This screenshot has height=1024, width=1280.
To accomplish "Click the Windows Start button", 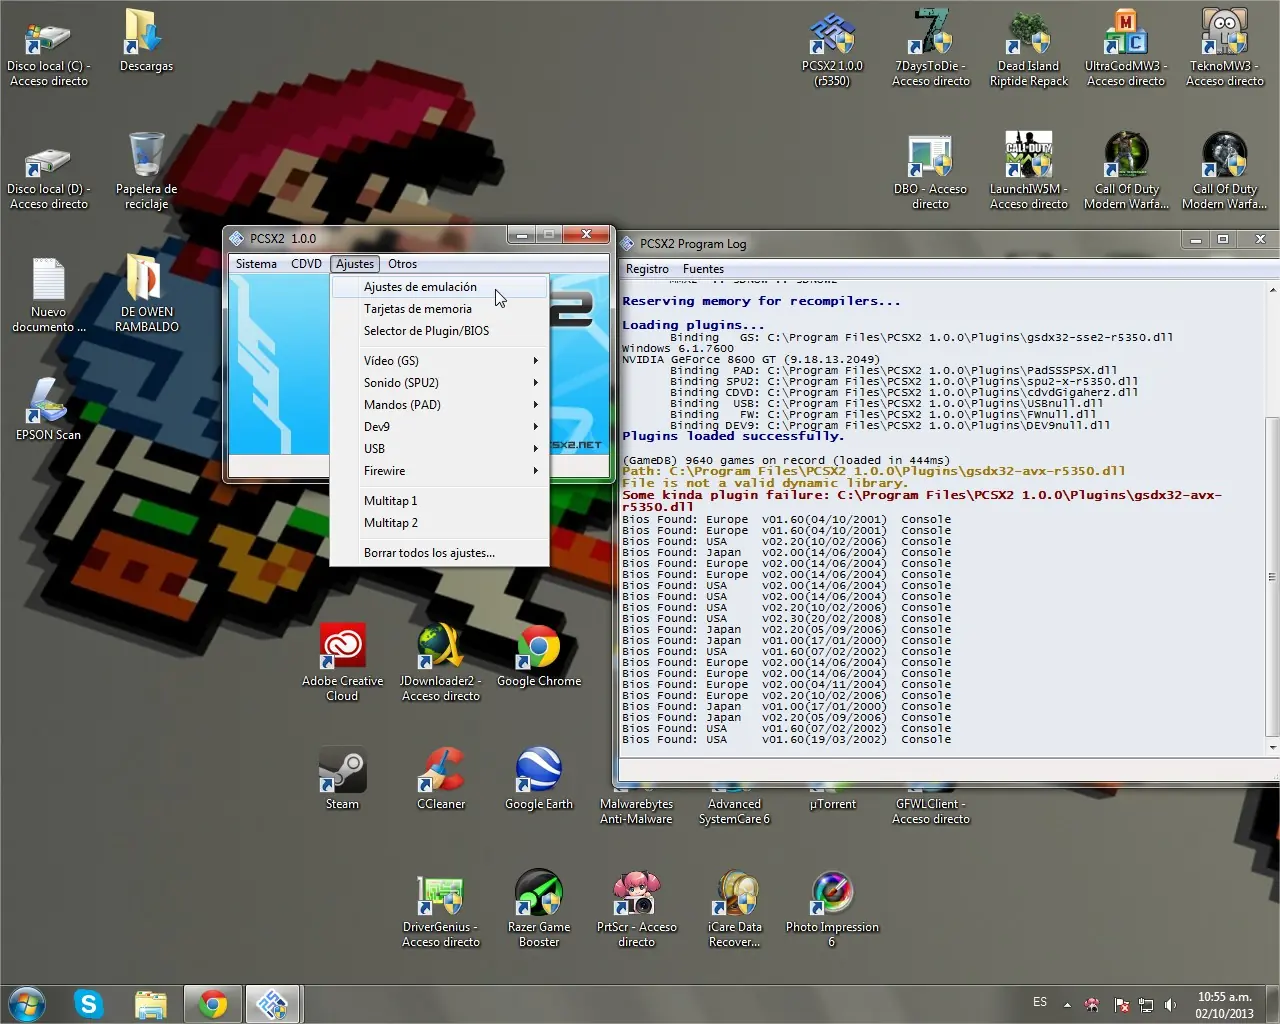I will [x=27, y=1004].
